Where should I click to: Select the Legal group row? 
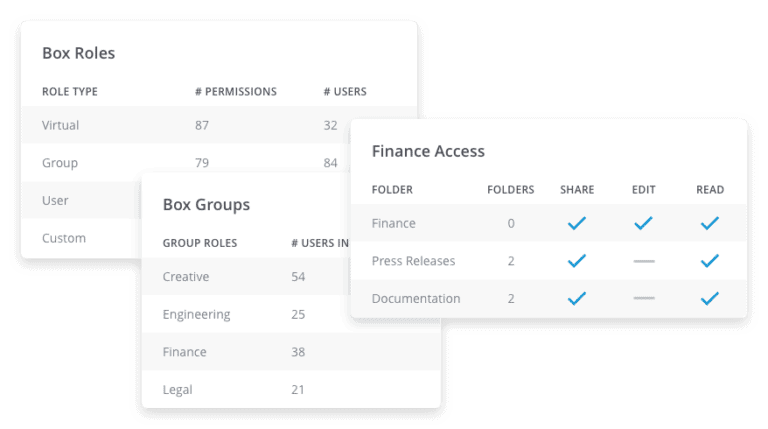coord(291,389)
